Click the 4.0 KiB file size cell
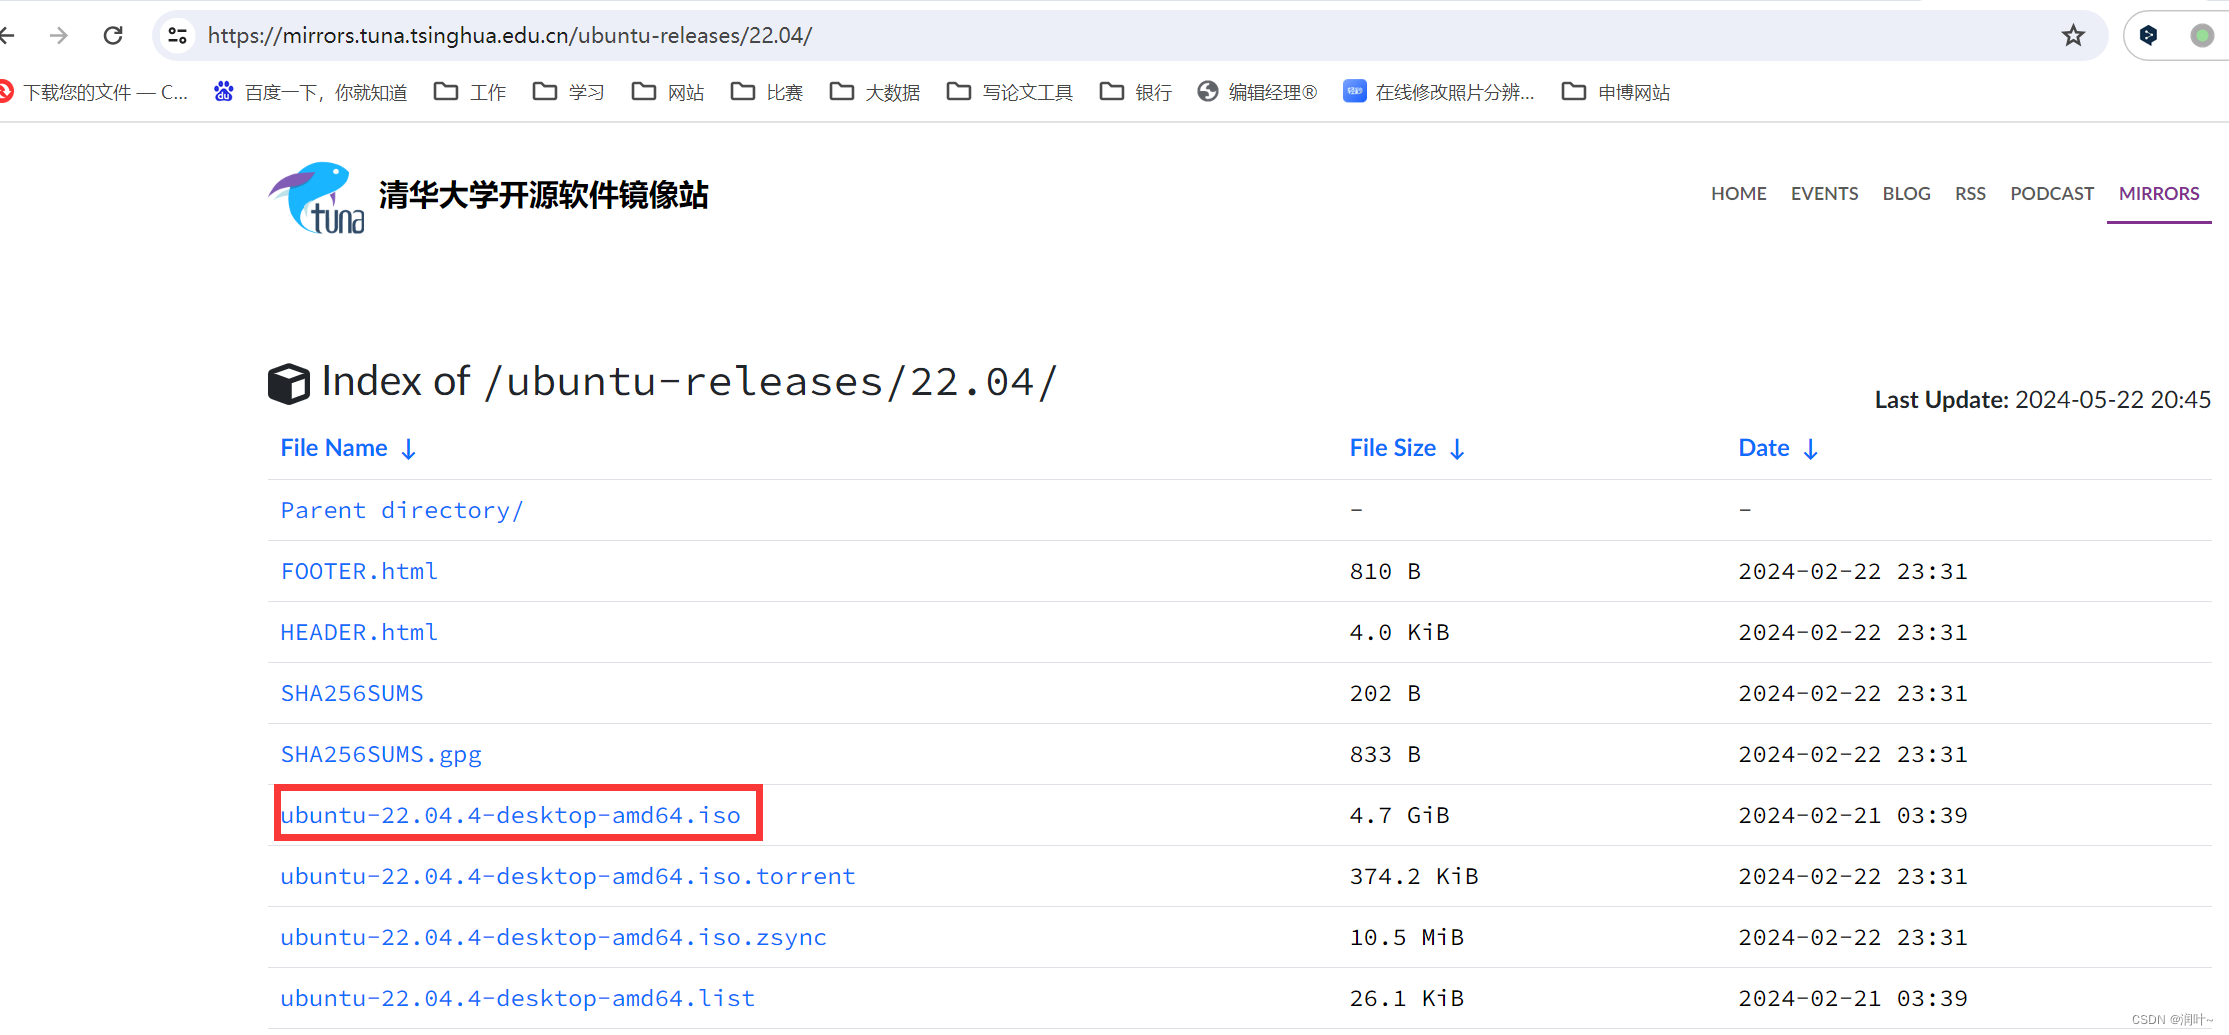2229x1035 pixels. [x=1399, y=633]
